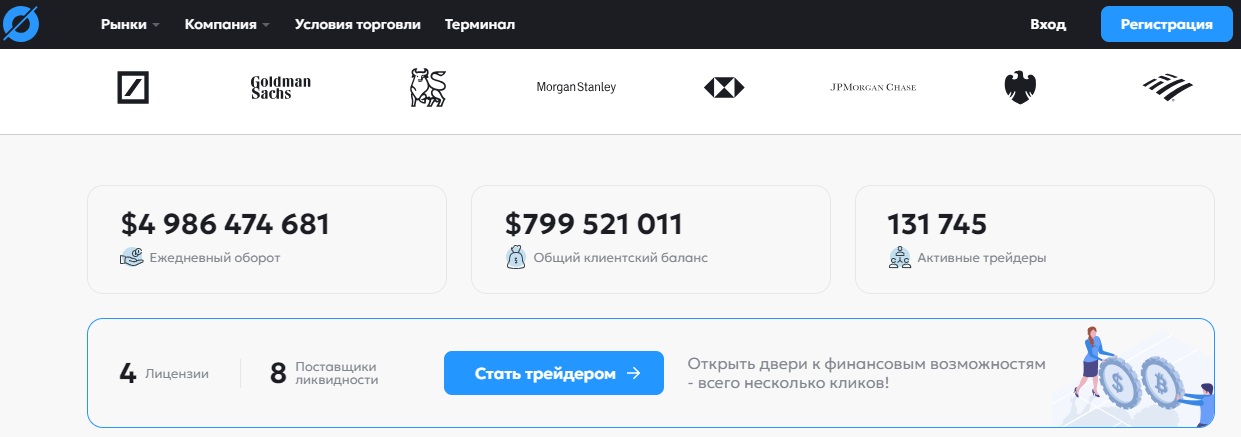Click the Вход login link
Image resolution: width=1241 pixels, height=437 pixels.
tap(1048, 24)
